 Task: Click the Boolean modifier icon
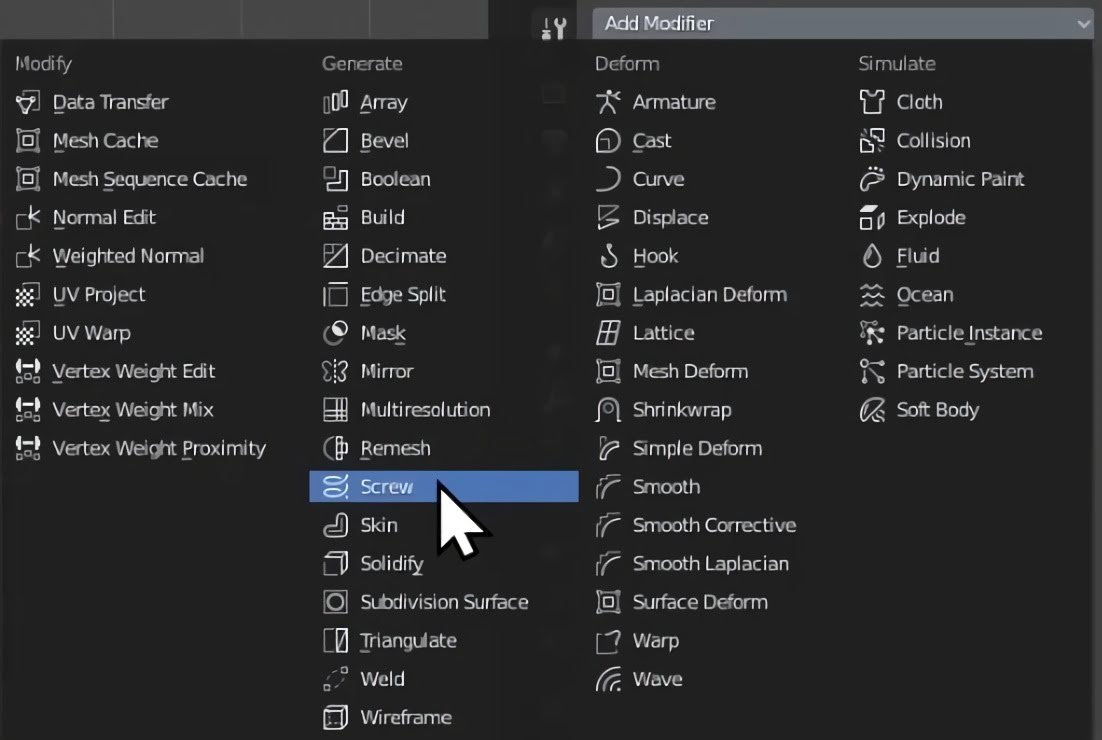pyautogui.click(x=335, y=179)
